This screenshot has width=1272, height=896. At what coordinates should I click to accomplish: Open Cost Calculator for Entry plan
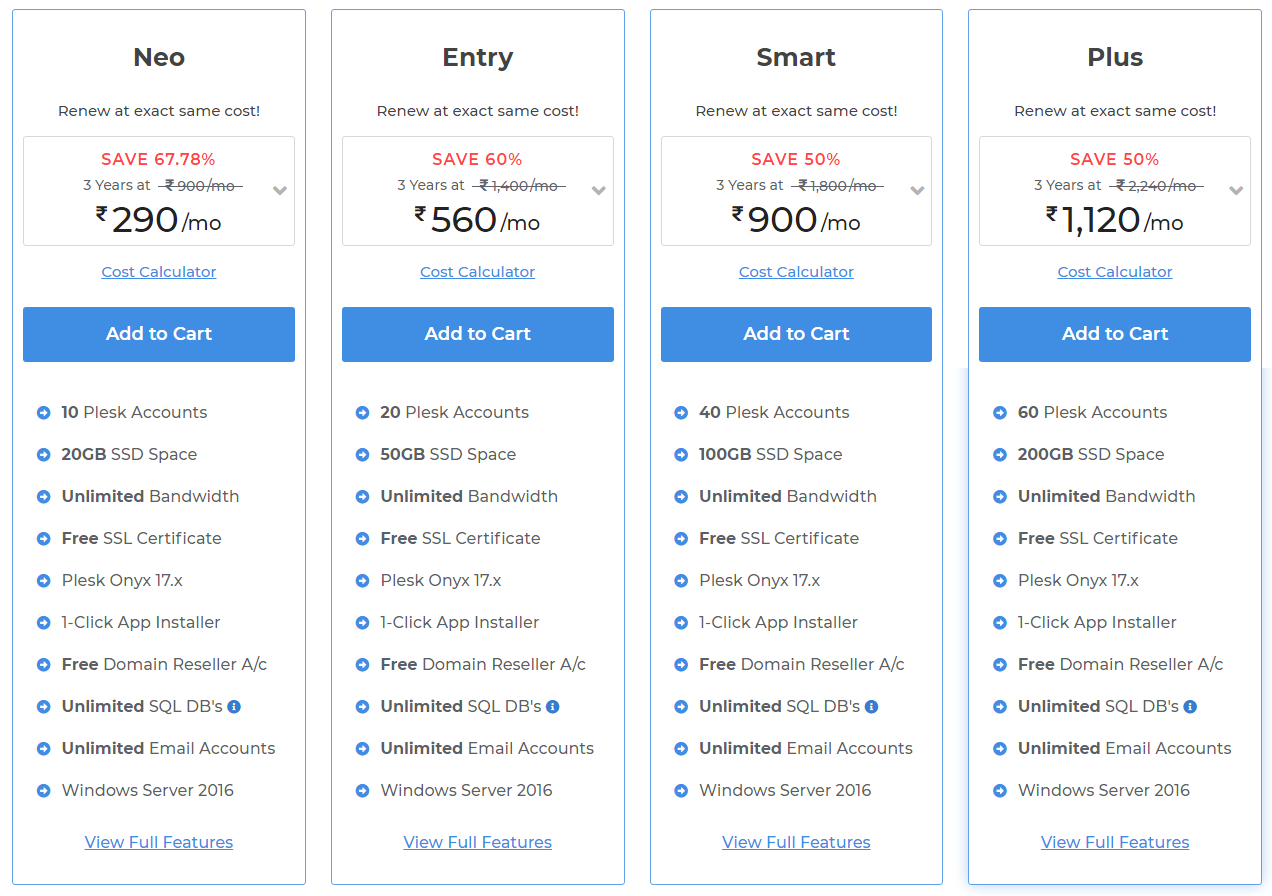(x=477, y=272)
